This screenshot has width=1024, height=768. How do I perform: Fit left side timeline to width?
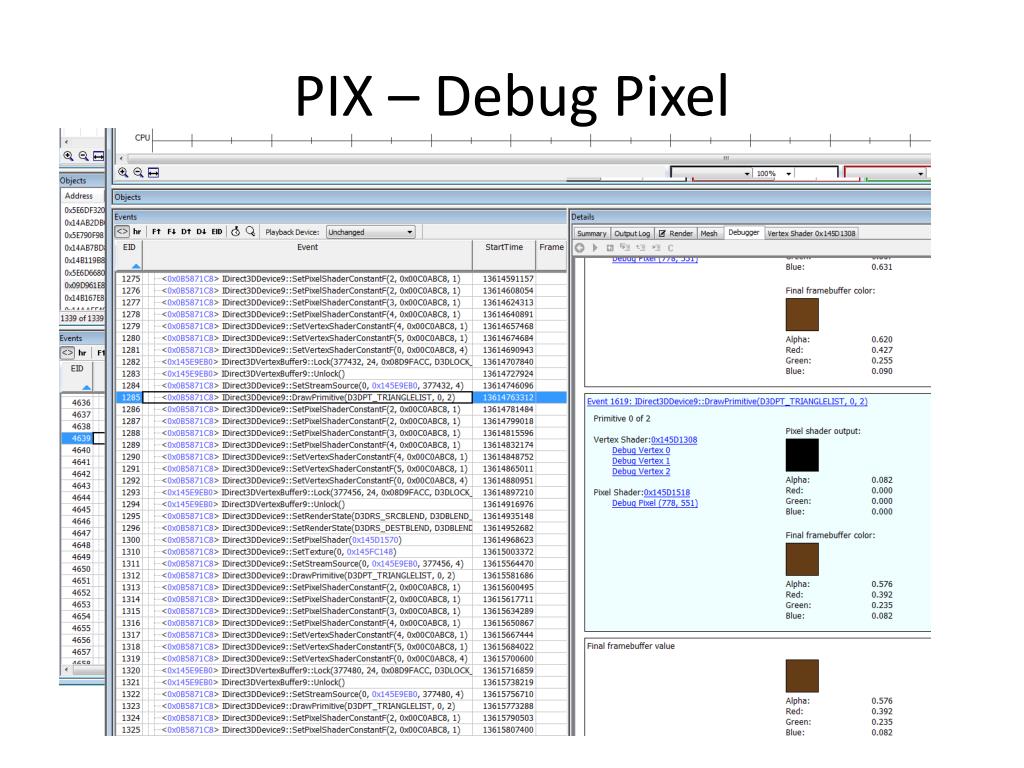pos(99,156)
